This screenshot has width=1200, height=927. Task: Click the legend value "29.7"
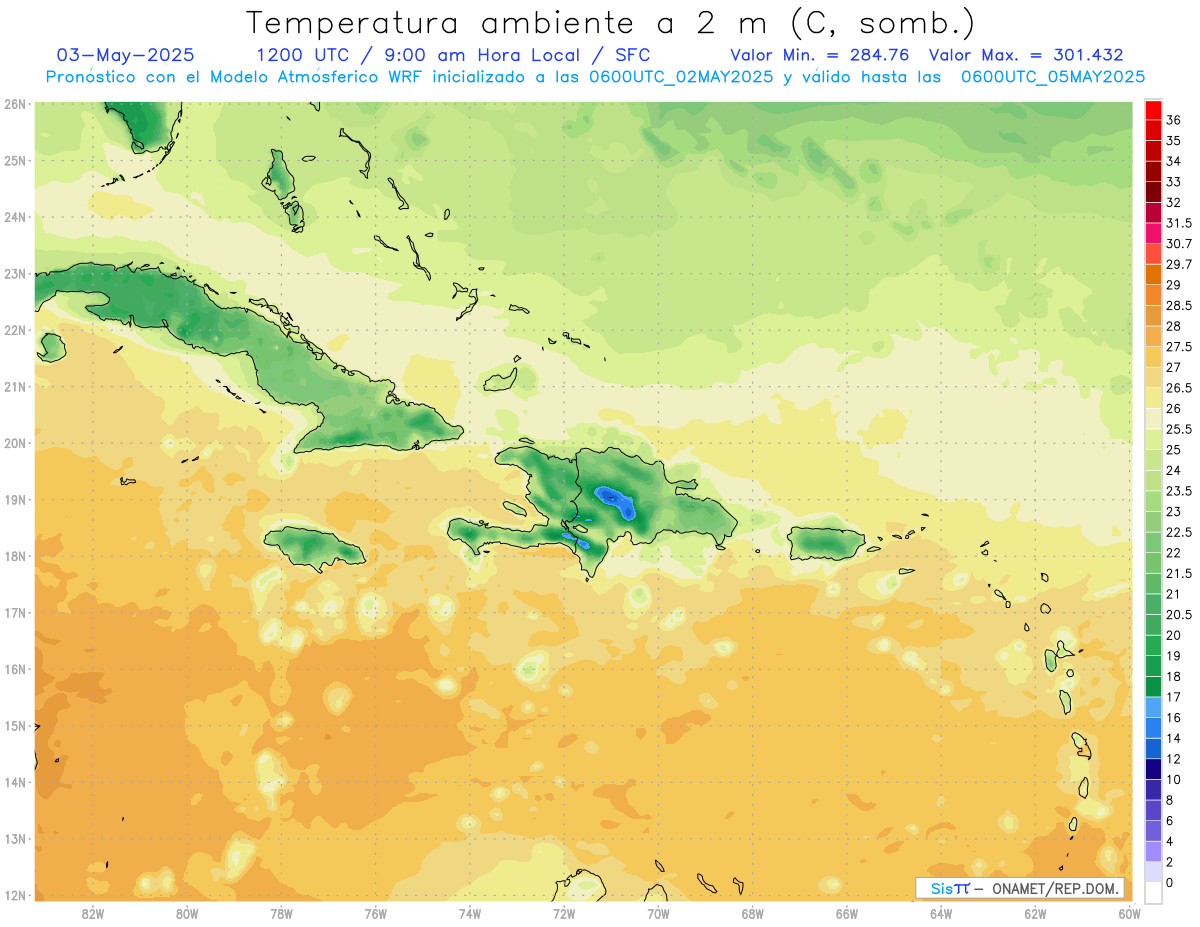(x=1178, y=264)
